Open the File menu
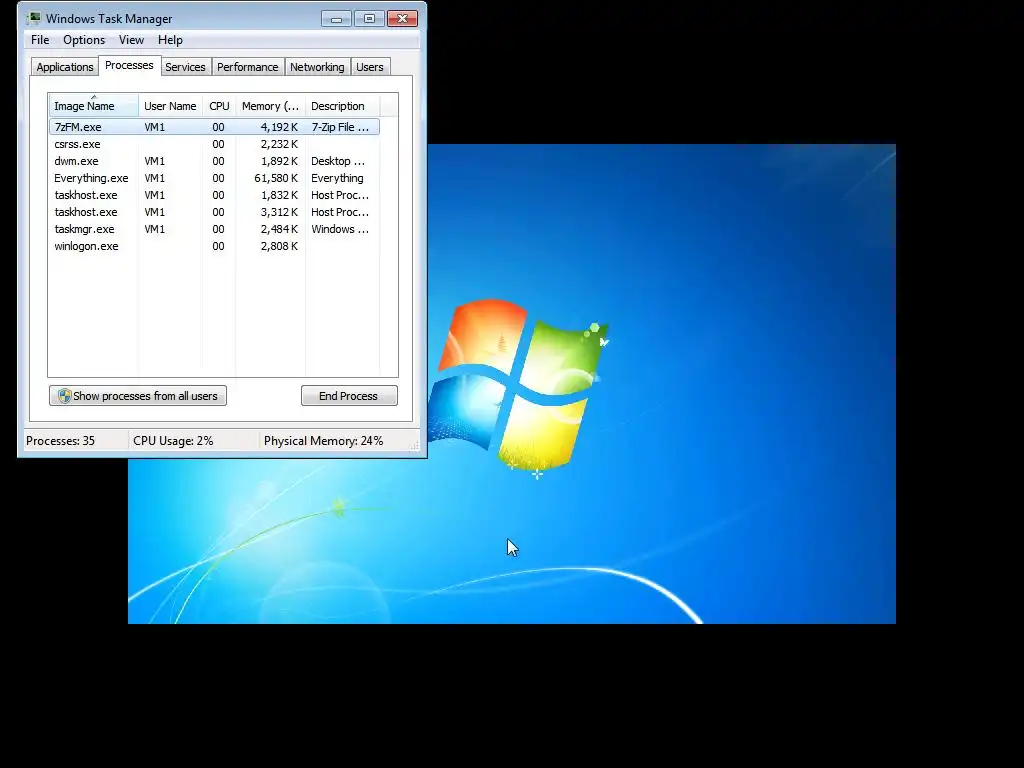Viewport: 1024px width, 768px height. pyautogui.click(x=40, y=40)
